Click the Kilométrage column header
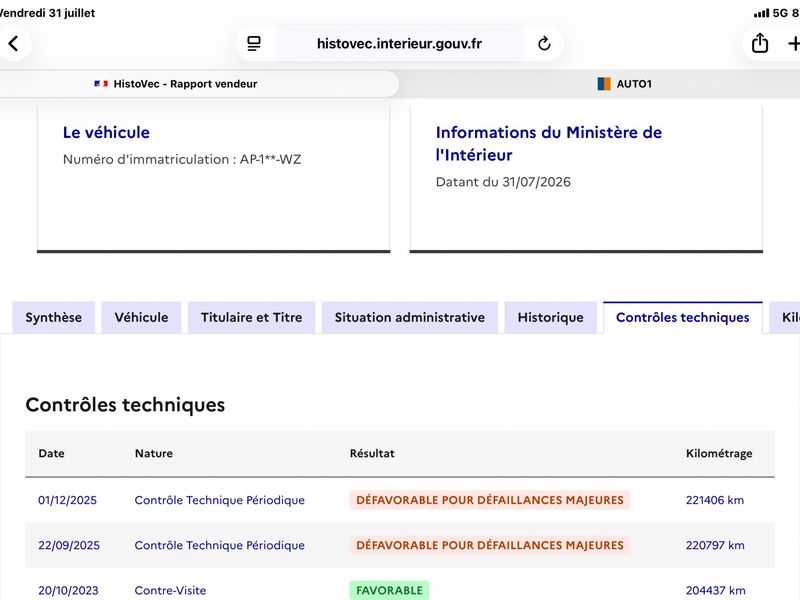The height and width of the screenshot is (600, 800). [719, 454]
